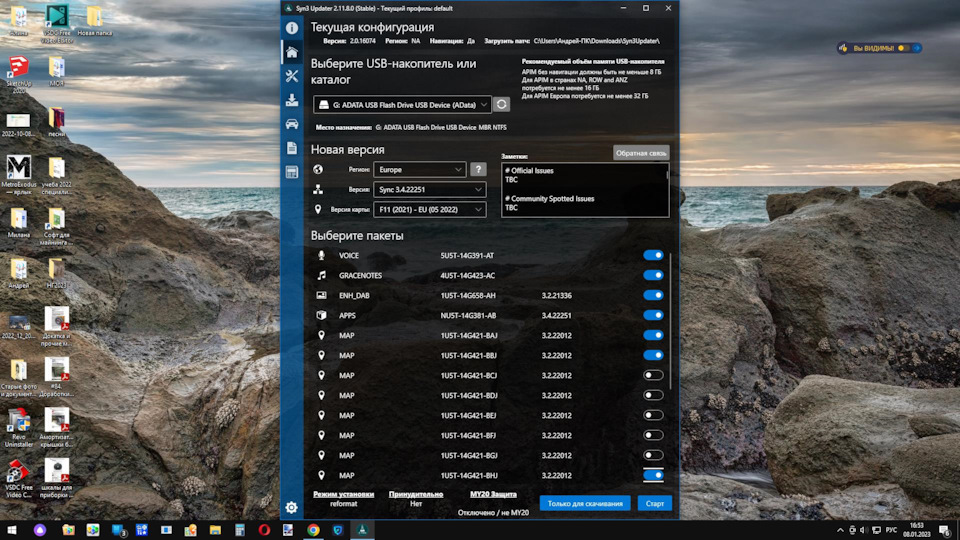960x540 pixels.
Task: Click the taskbar clock showing 16:53
Action: [x=916, y=530]
